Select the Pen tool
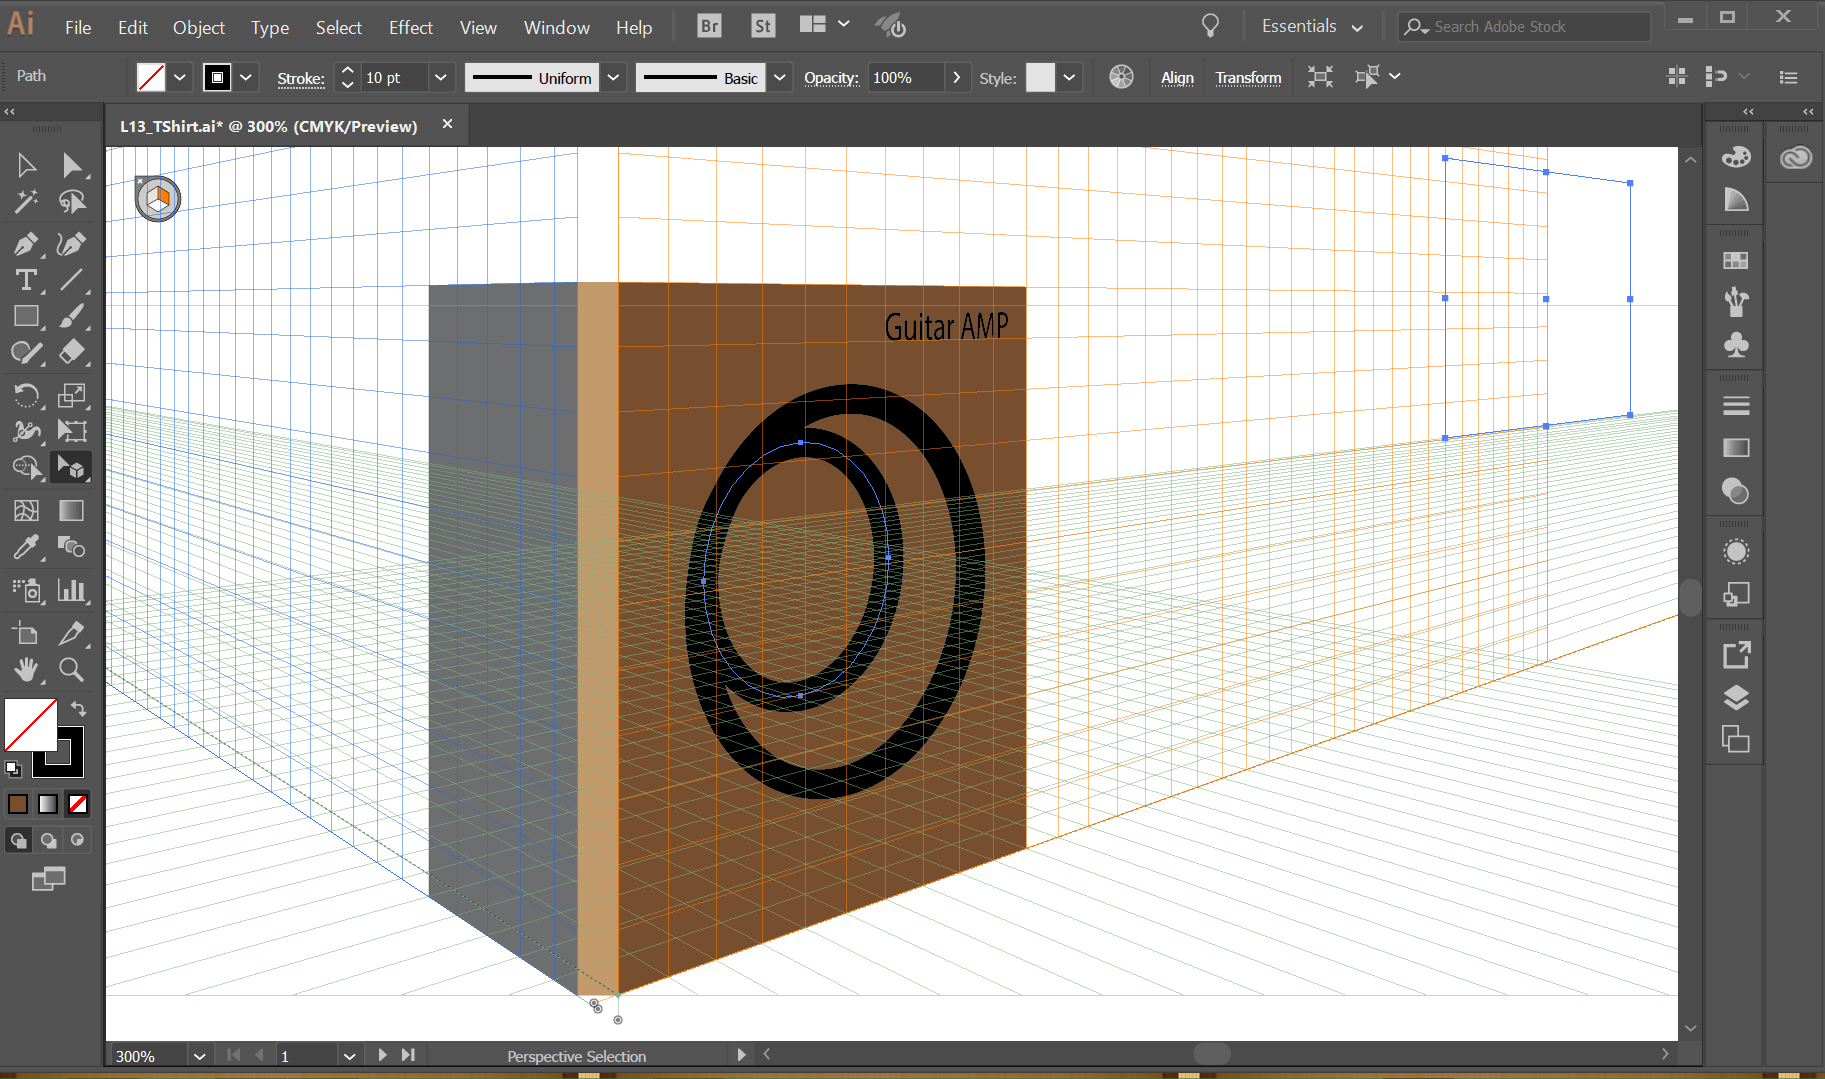Image resolution: width=1825 pixels, height=1079 pixels. point(27,244)
